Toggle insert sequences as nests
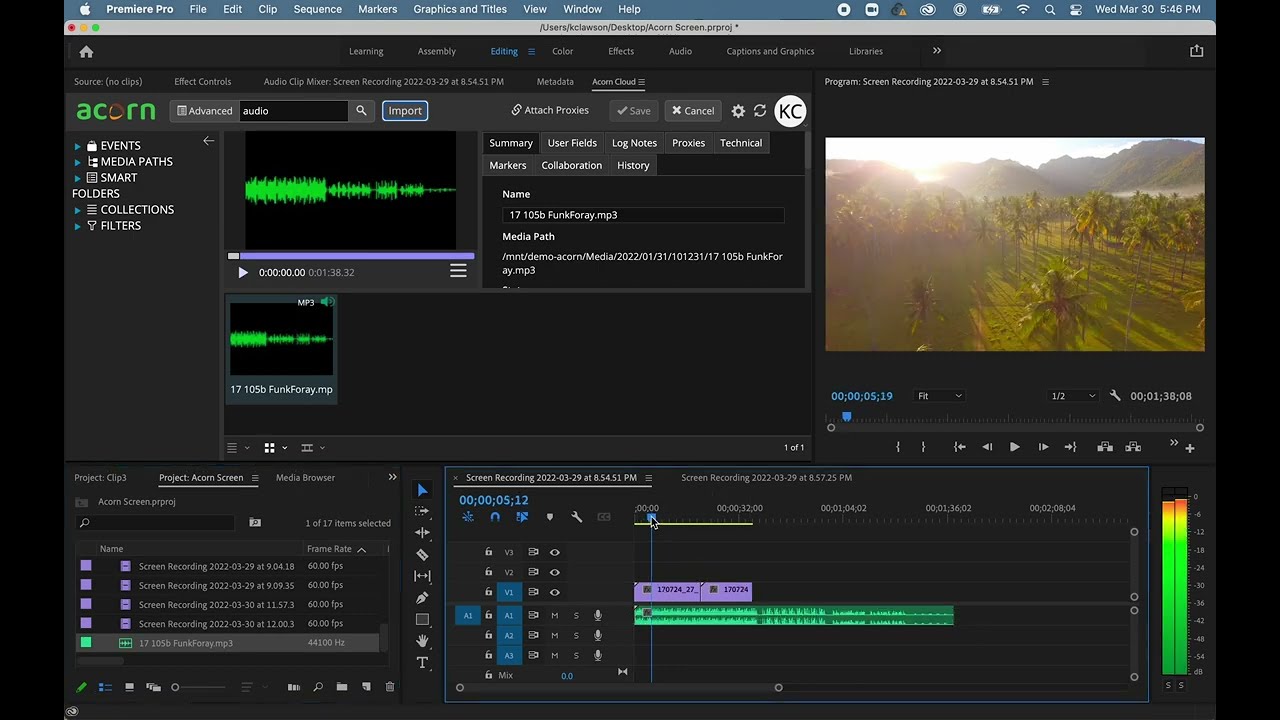 (x=467, y=517)
